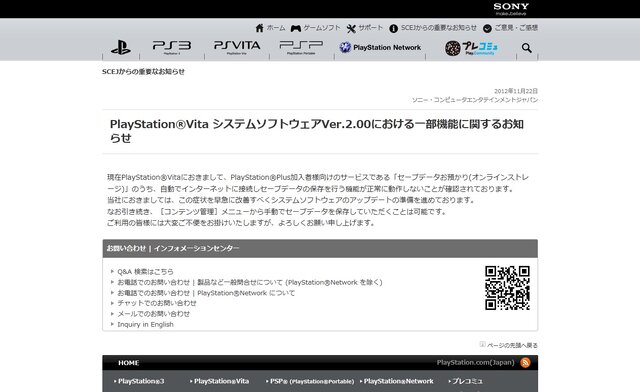The image size is (640, 392).
Task: Click the Sony logo at top
Action: click(511, 9)
